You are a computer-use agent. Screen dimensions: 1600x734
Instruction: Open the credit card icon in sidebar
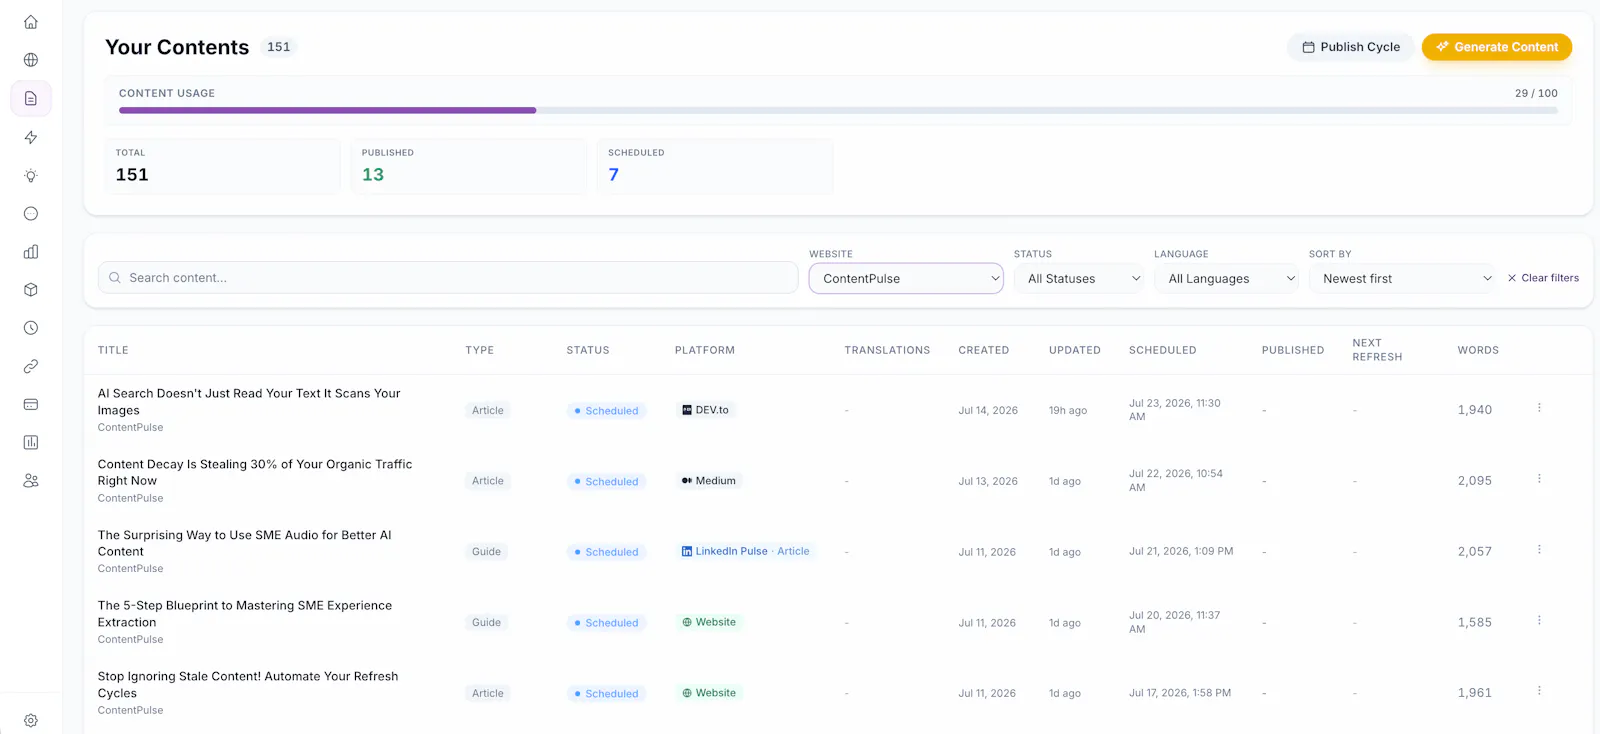31,404
